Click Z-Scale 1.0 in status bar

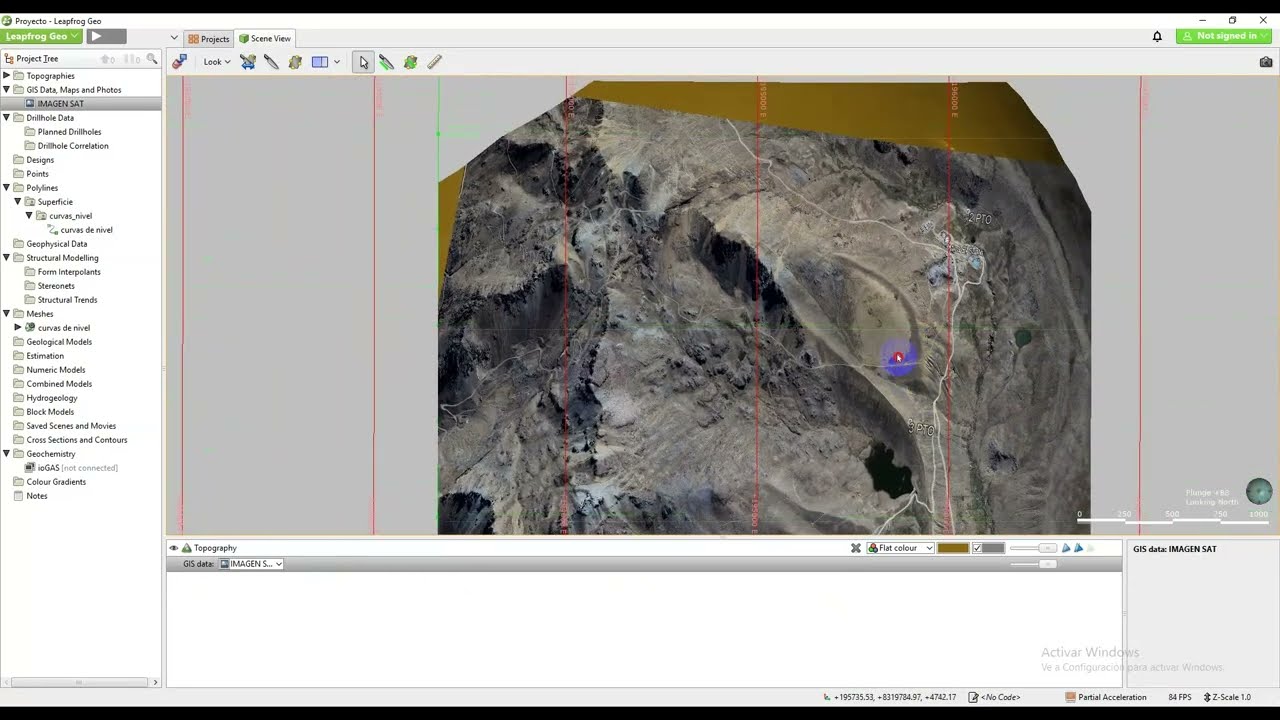point(1227,697)
